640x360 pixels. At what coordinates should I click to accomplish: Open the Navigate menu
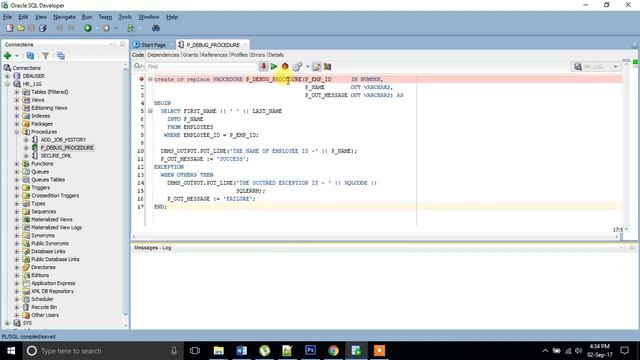(x=64, y=17)
